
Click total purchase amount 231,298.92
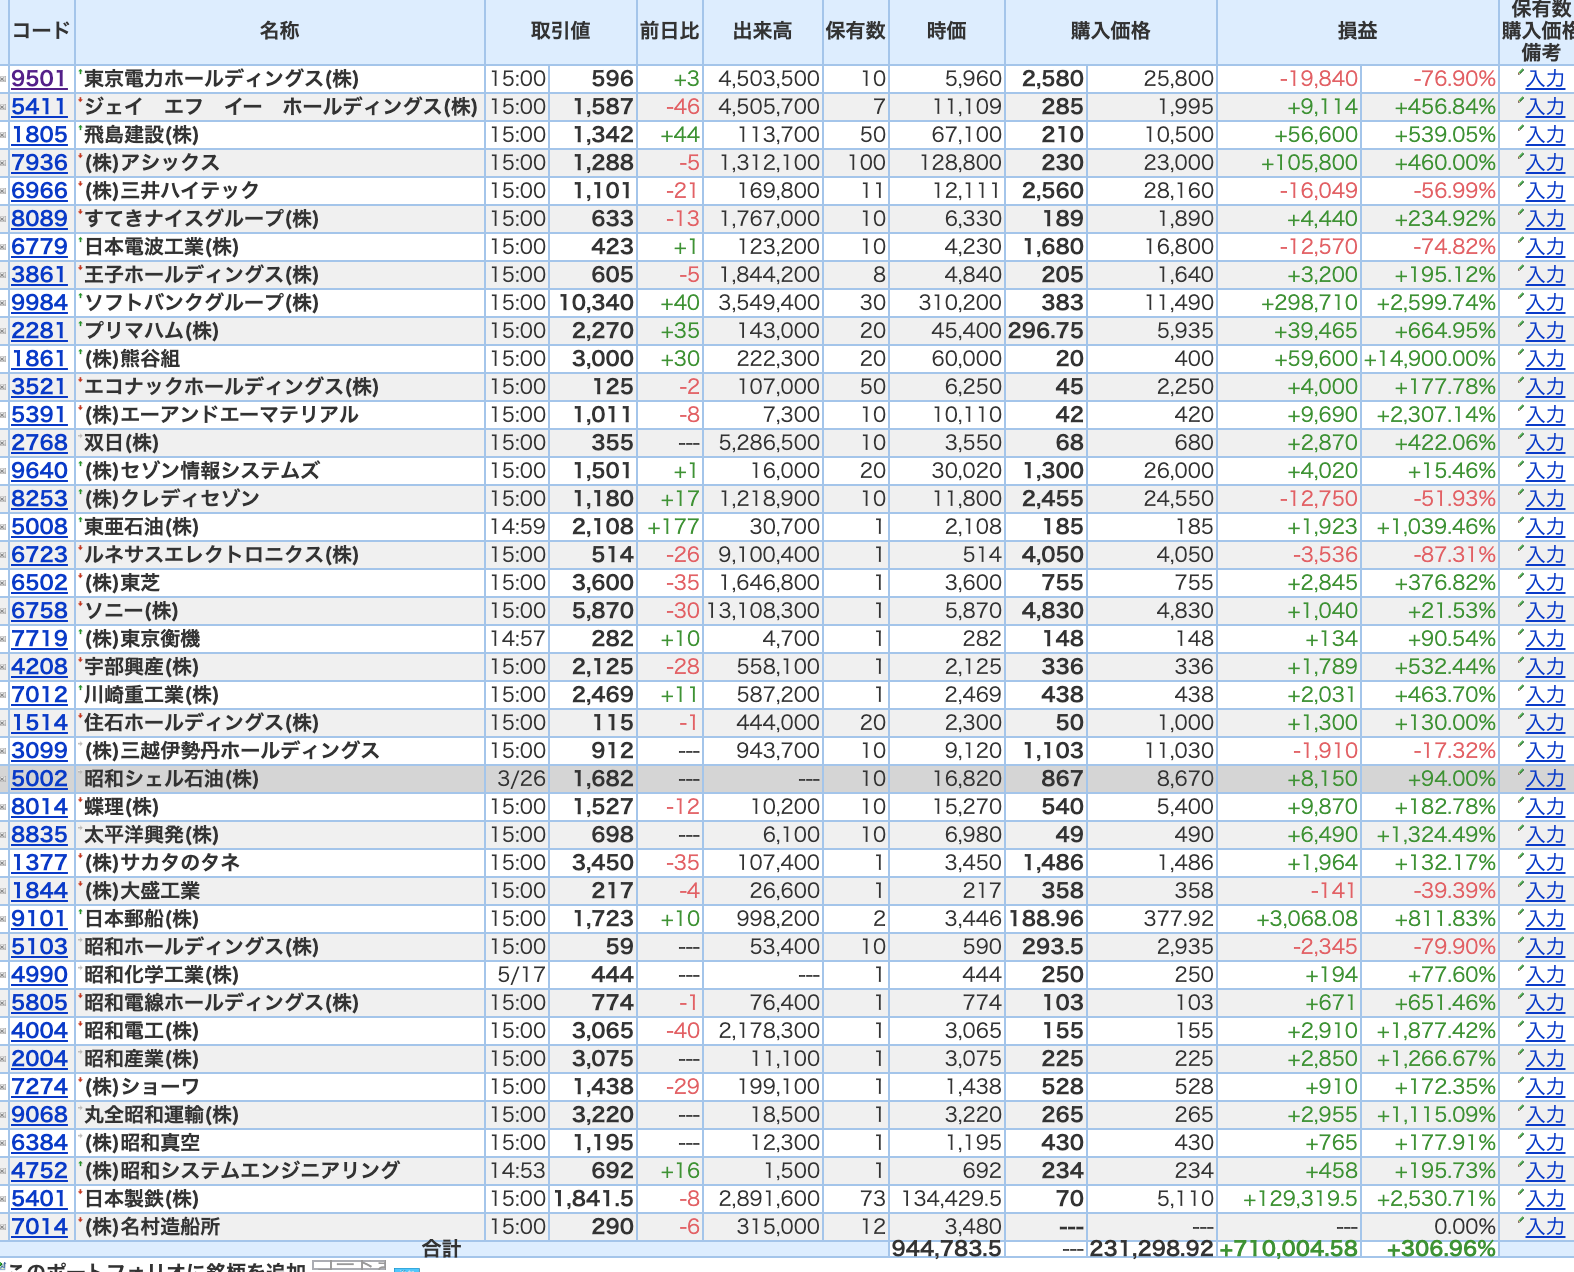pos(1151,1249)
